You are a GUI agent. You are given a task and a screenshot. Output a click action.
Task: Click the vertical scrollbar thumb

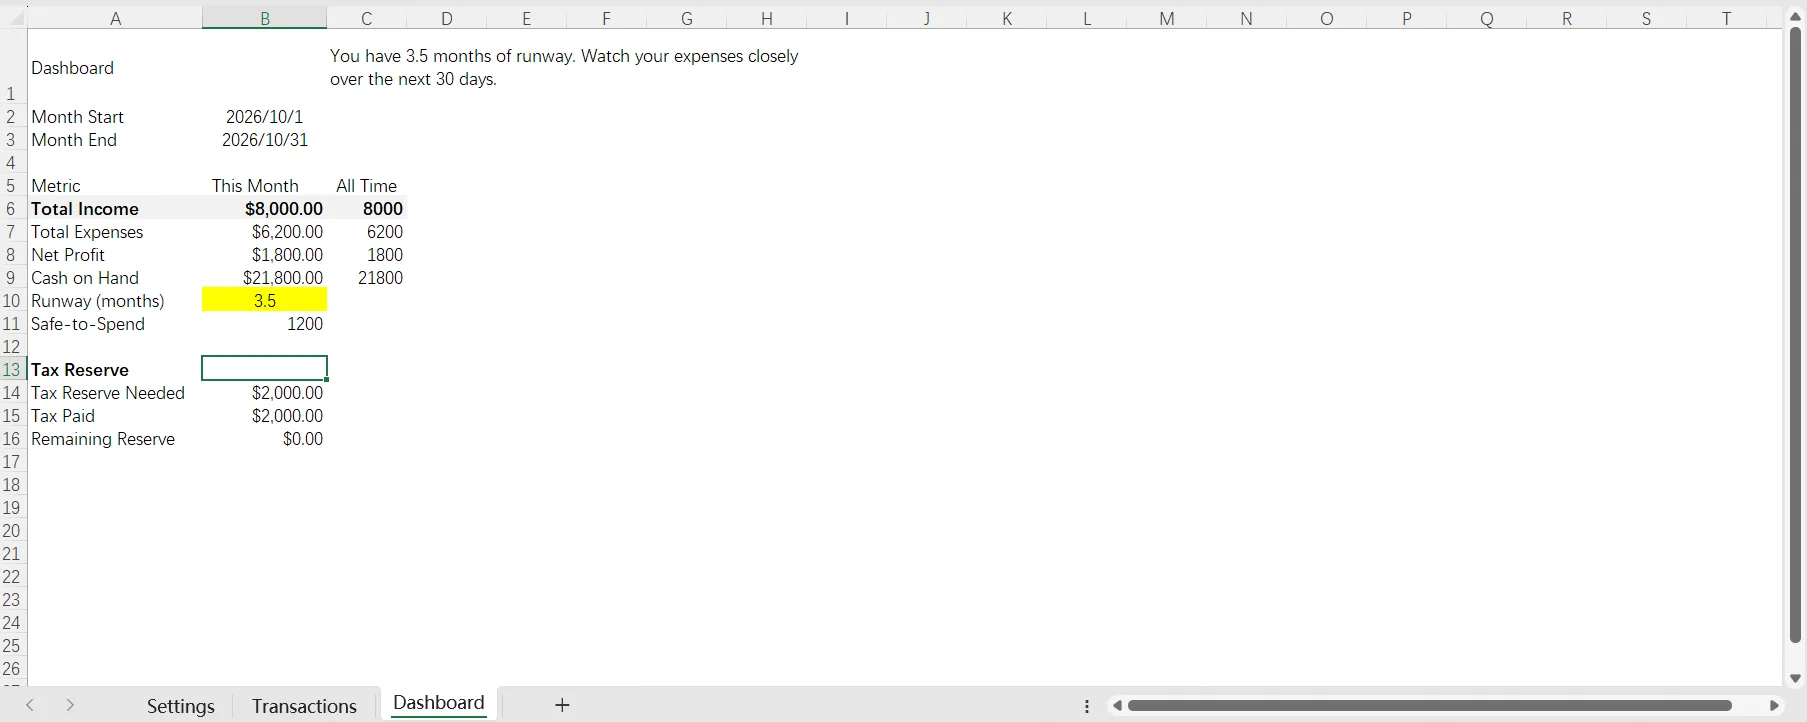(x=1795, y=335)
